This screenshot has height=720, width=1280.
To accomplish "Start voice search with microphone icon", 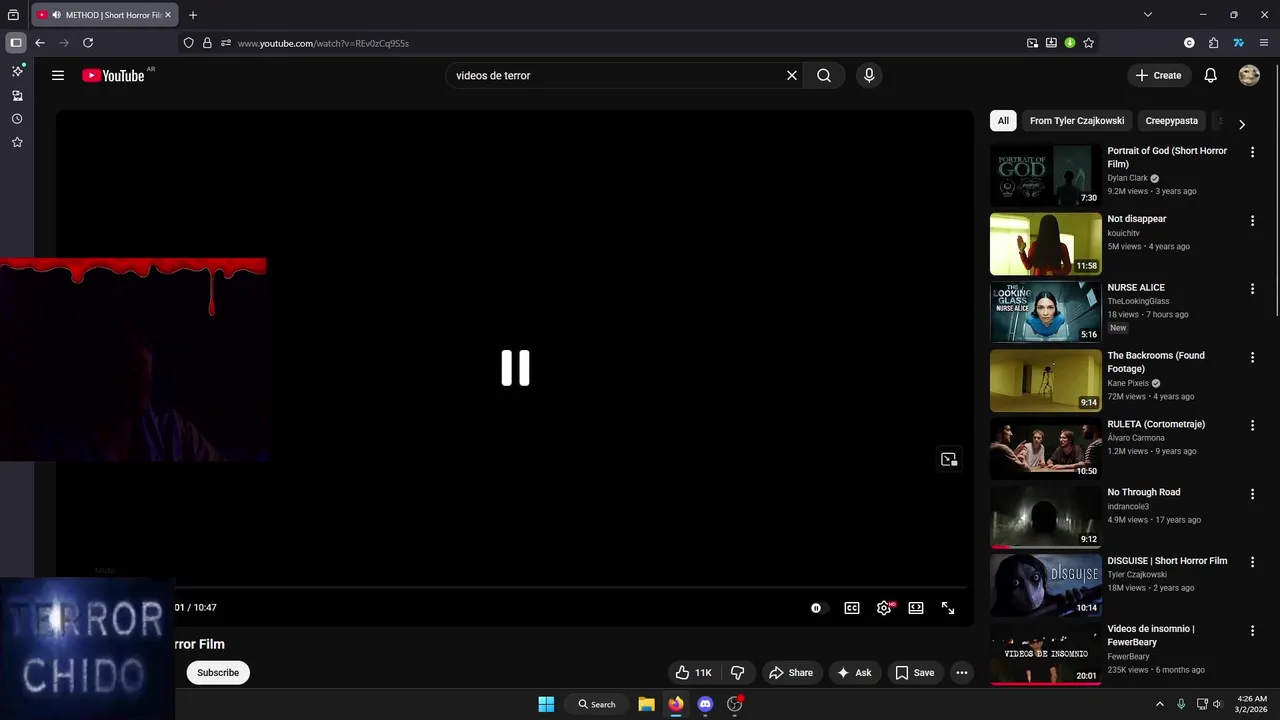I will pyautogui.click(x=869, y=75).
